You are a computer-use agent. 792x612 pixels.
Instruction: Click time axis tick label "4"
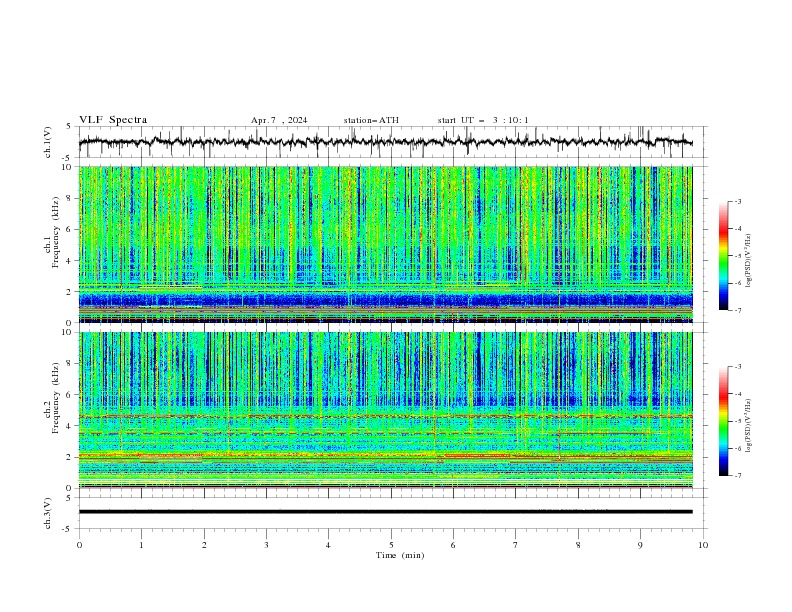(328, 545)
